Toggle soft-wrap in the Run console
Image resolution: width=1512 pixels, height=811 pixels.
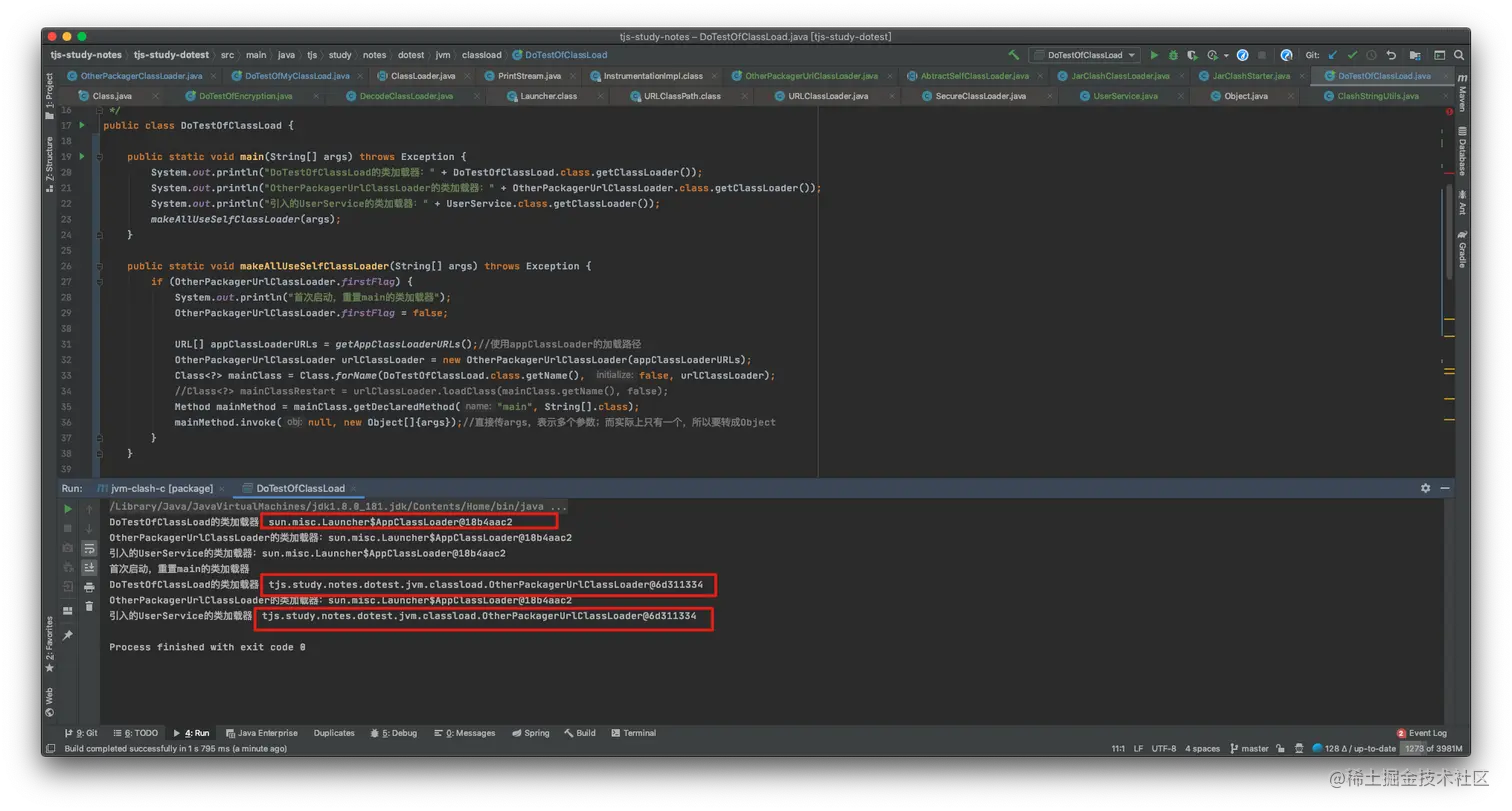[89, 548]
